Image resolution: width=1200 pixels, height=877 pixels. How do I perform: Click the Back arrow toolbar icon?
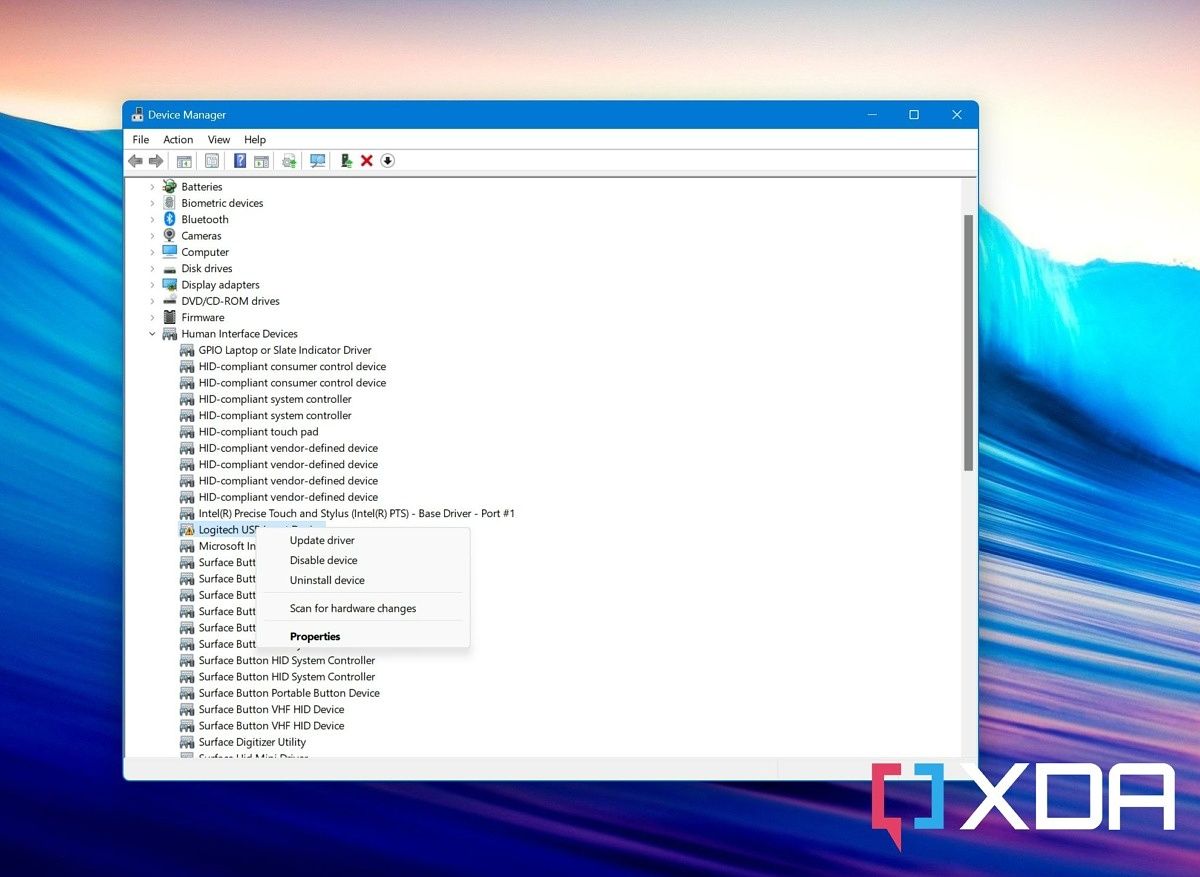(135, 161)
